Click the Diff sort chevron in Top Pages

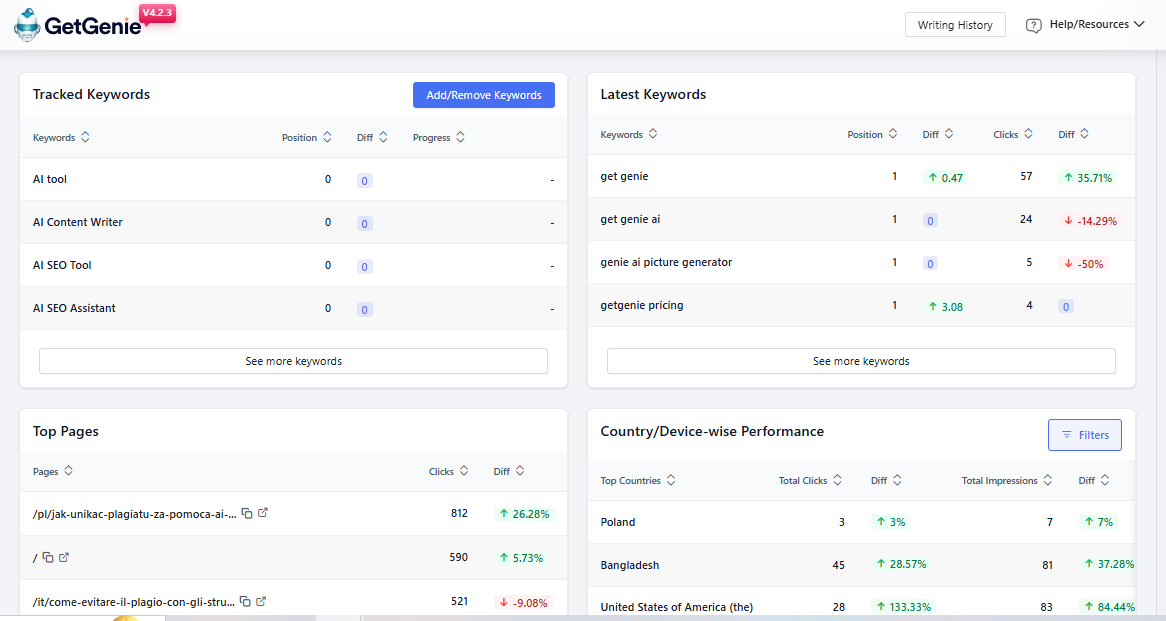tap(522, 471)
